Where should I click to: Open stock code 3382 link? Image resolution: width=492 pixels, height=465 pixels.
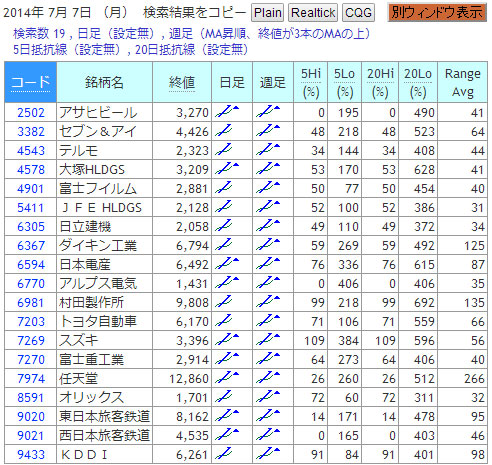coord(31,132)
